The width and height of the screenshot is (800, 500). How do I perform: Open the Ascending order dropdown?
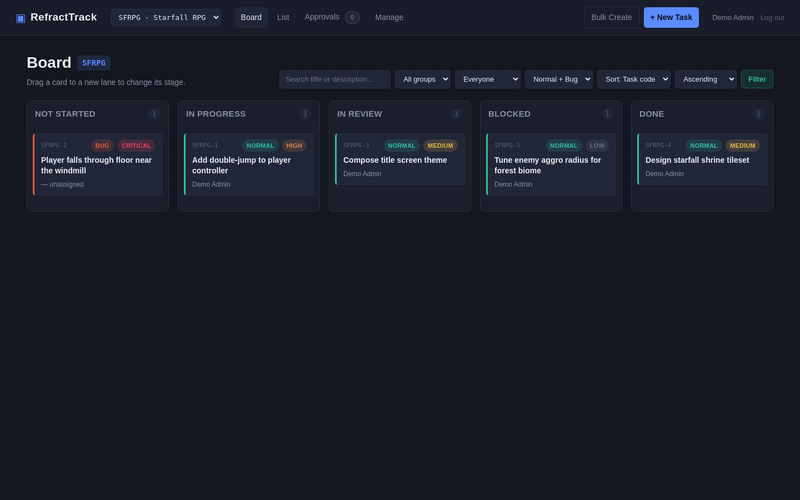click(x=706, y=79)
